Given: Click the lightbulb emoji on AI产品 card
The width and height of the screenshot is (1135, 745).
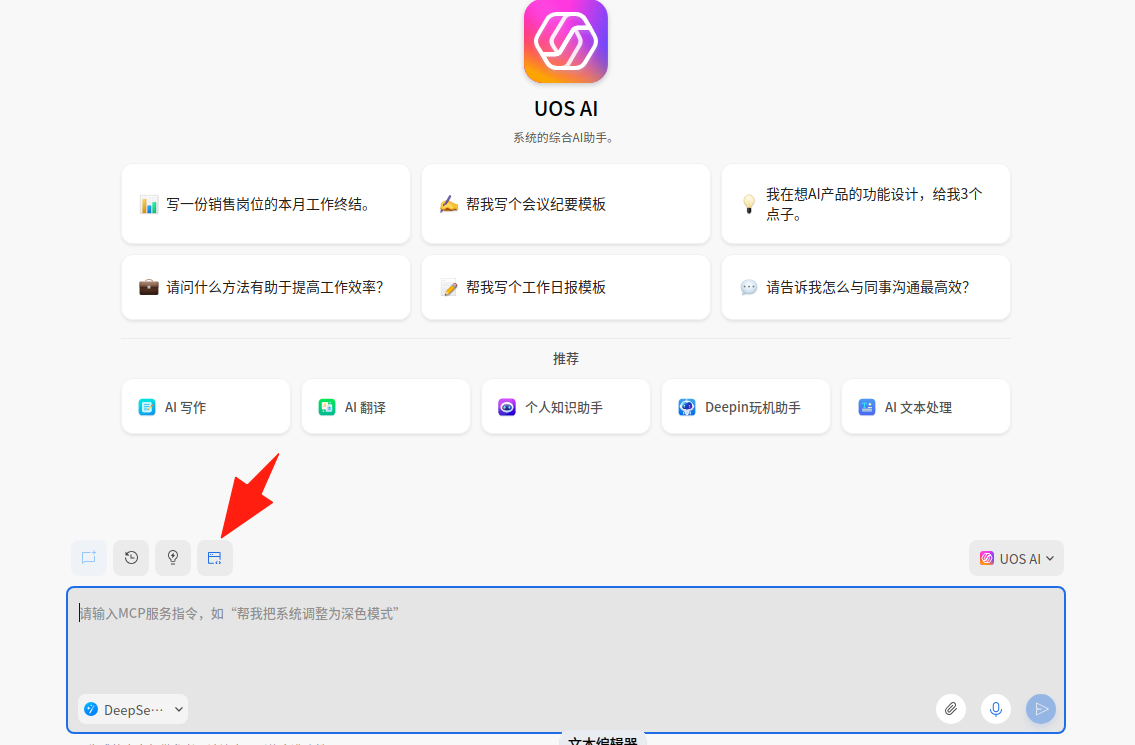Looking at the screenshot, I should [749, 204].
